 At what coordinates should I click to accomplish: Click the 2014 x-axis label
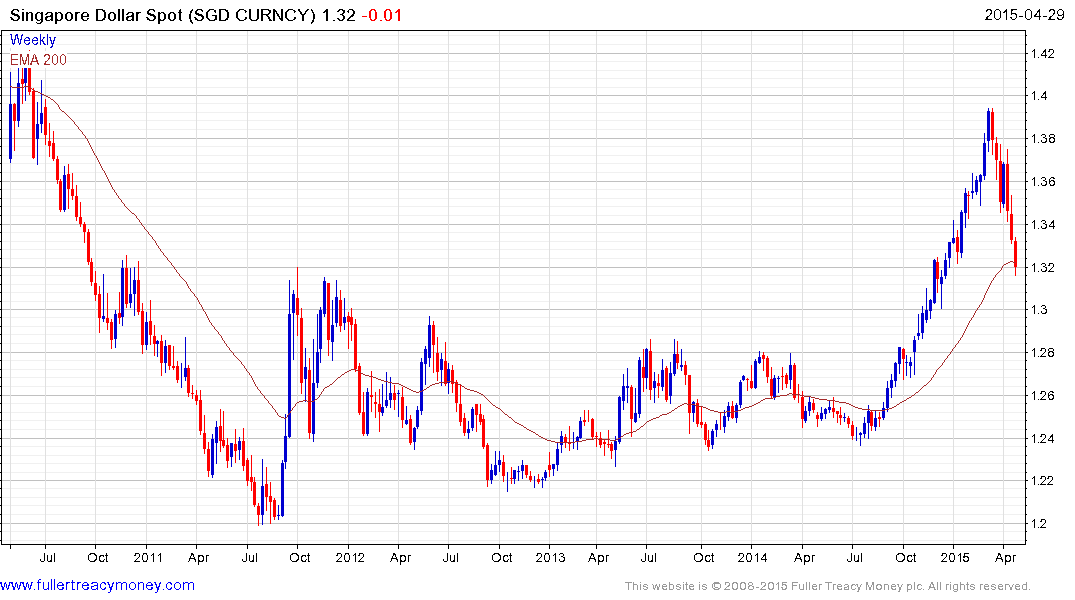[752, 557]
